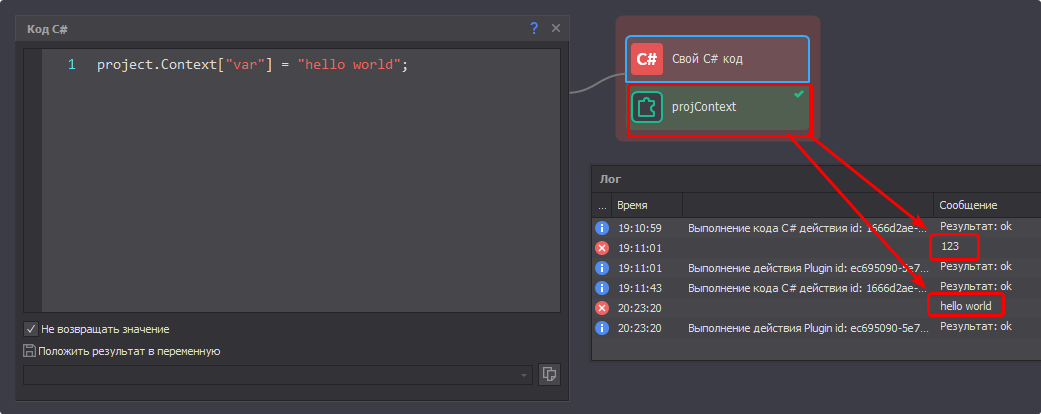The height and width of the screenshot is (414, 1041).
Task: Select log message 'hello world'
Action: (x=965, y=306)
